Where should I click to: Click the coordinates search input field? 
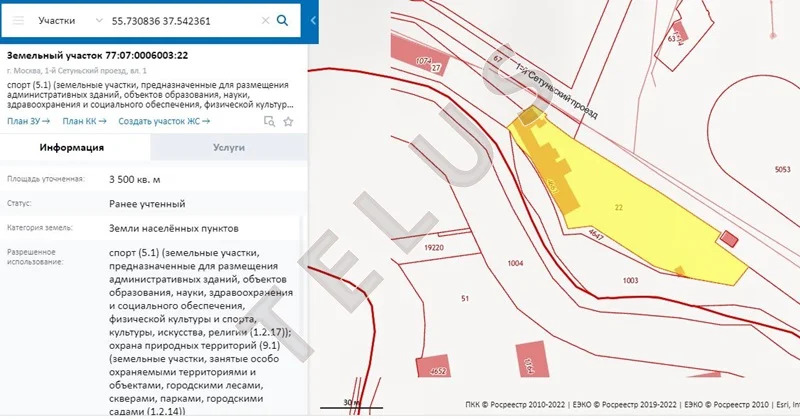(185, 20)
